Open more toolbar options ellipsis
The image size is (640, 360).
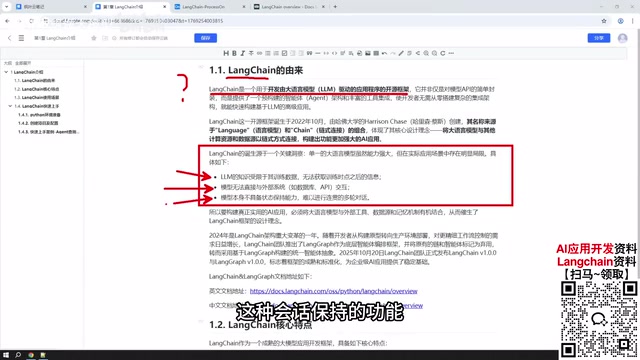click(451, 53)
